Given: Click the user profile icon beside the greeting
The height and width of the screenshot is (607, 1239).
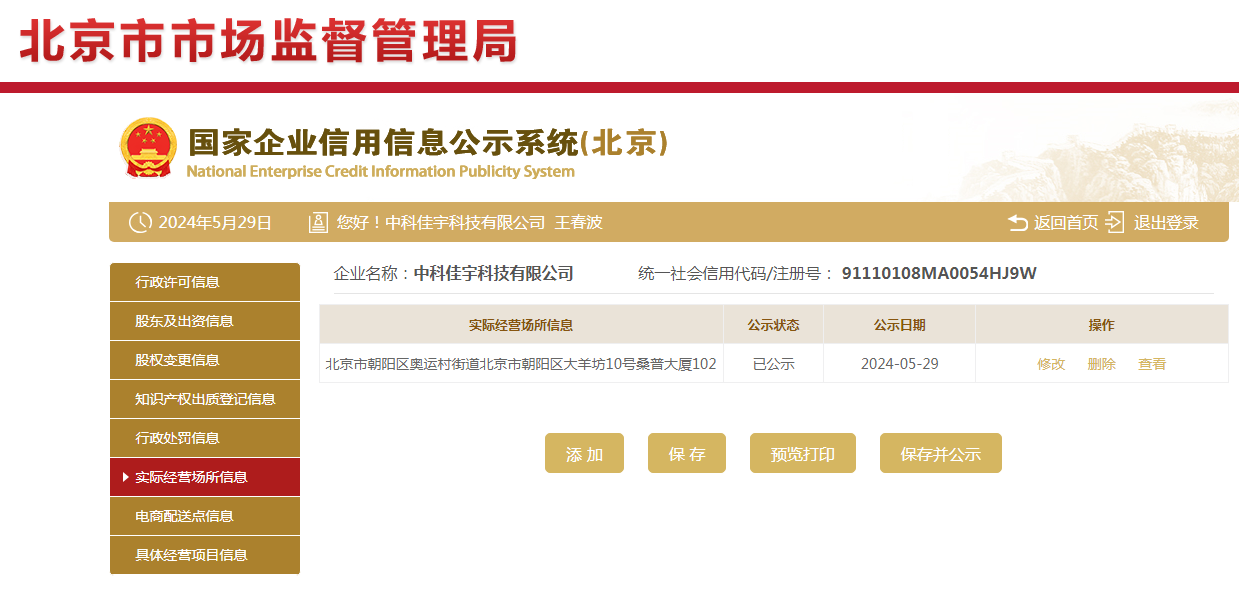Looking at the screenshot, I should coord(318,222).
